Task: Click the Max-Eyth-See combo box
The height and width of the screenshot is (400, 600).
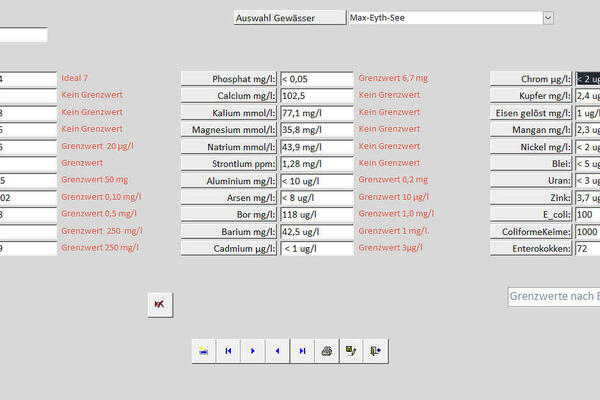Action: coord(443,18)
